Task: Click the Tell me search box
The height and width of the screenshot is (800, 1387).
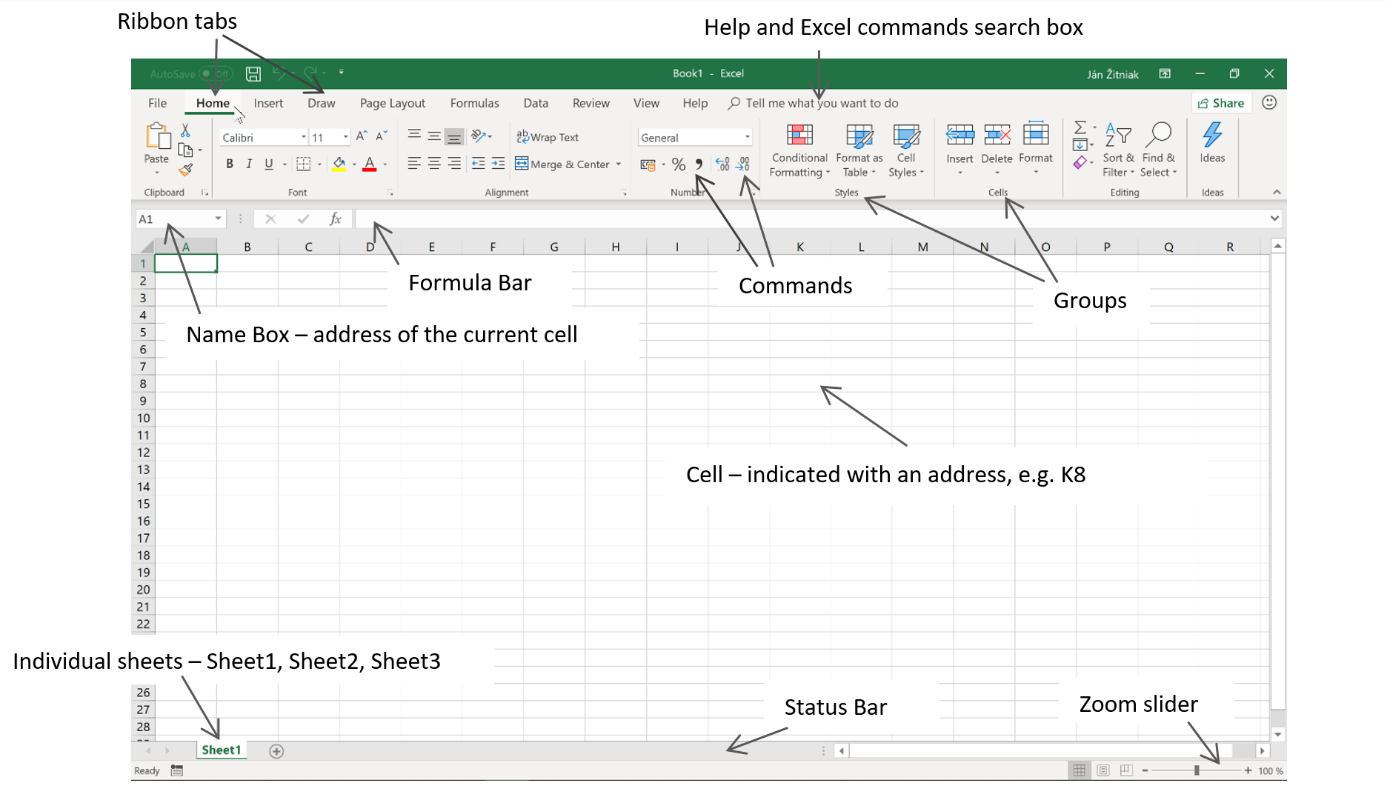Action: pos(813,103)
